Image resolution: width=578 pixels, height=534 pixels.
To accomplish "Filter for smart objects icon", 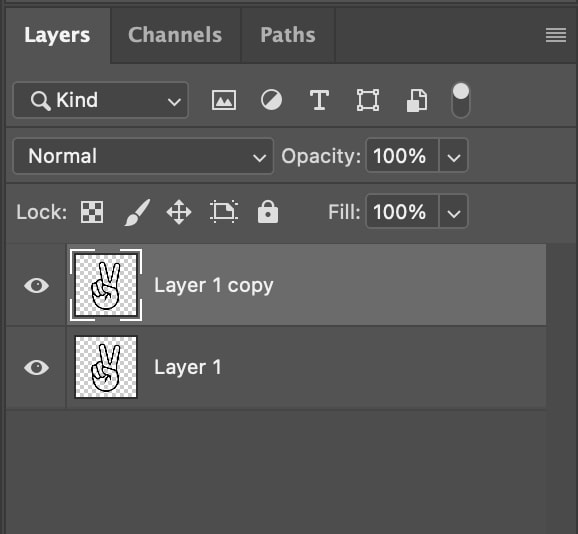I will [417, 100].
